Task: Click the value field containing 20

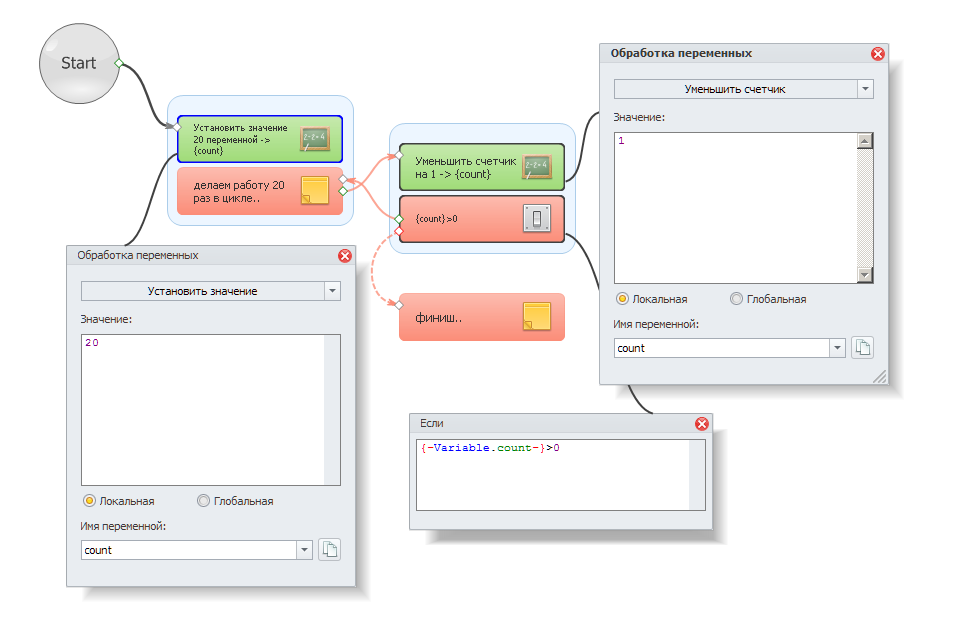Action: (211, 410)
